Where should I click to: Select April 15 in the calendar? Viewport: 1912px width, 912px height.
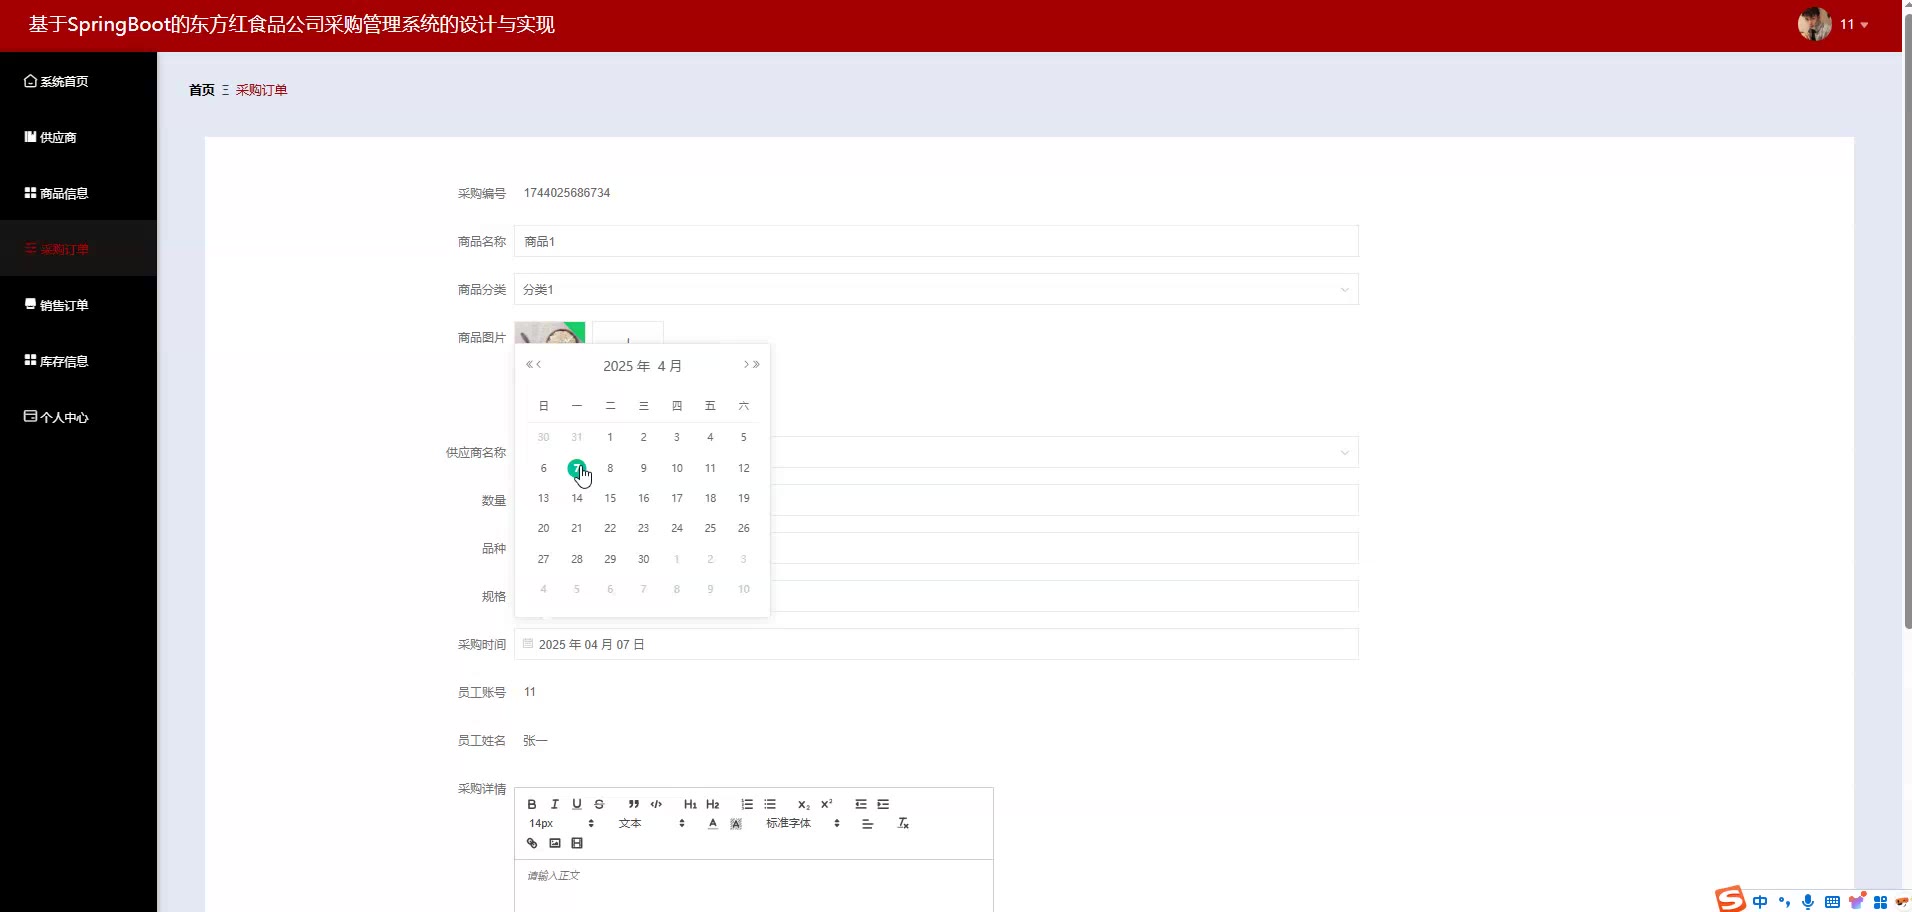click(610, 498)
